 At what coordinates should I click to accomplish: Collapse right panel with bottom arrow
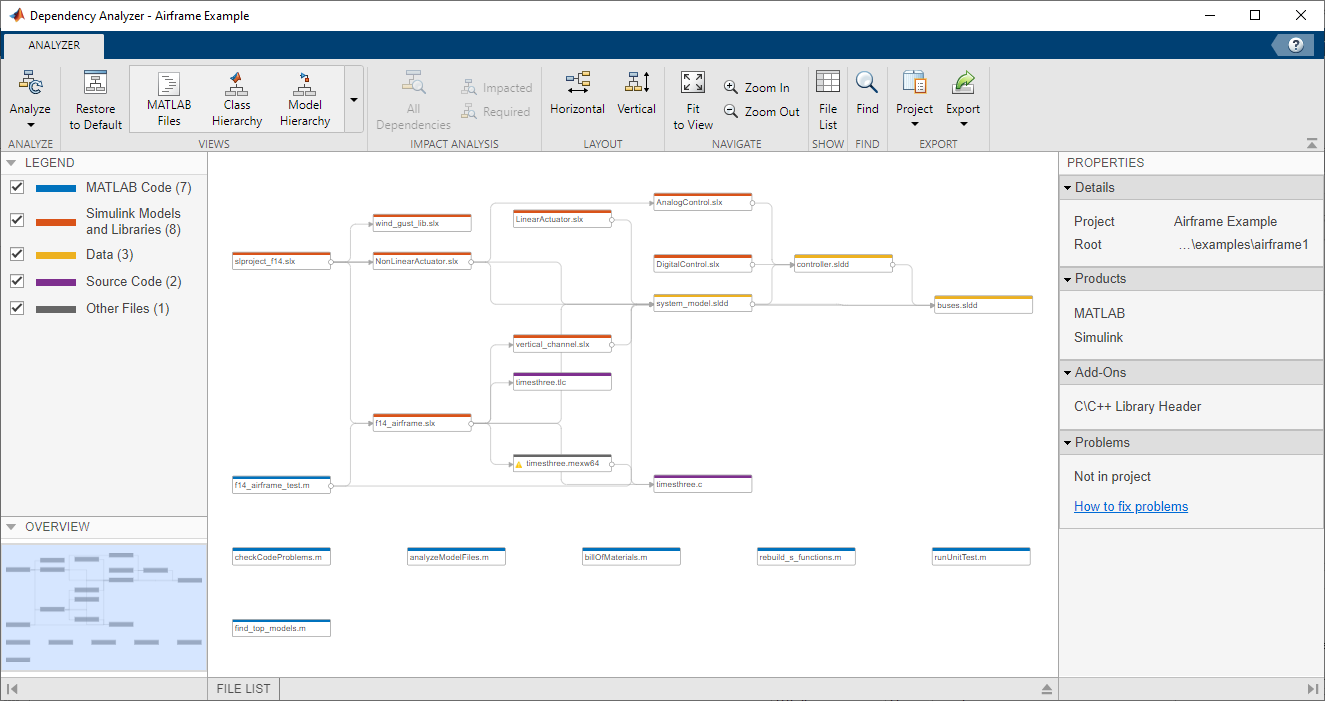[x=1313, y=689]
